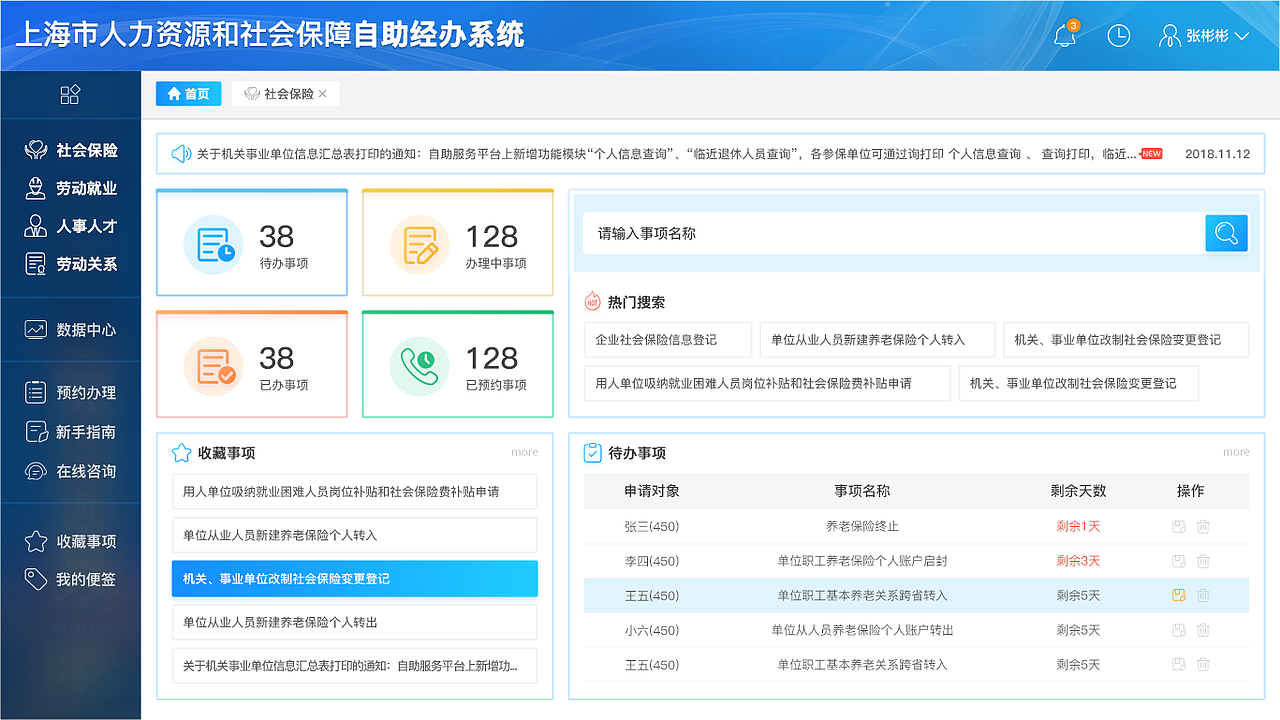Click more in the 待办事项 panel
Viewport: 1280px width, 720px height.
coord(1235,452)
